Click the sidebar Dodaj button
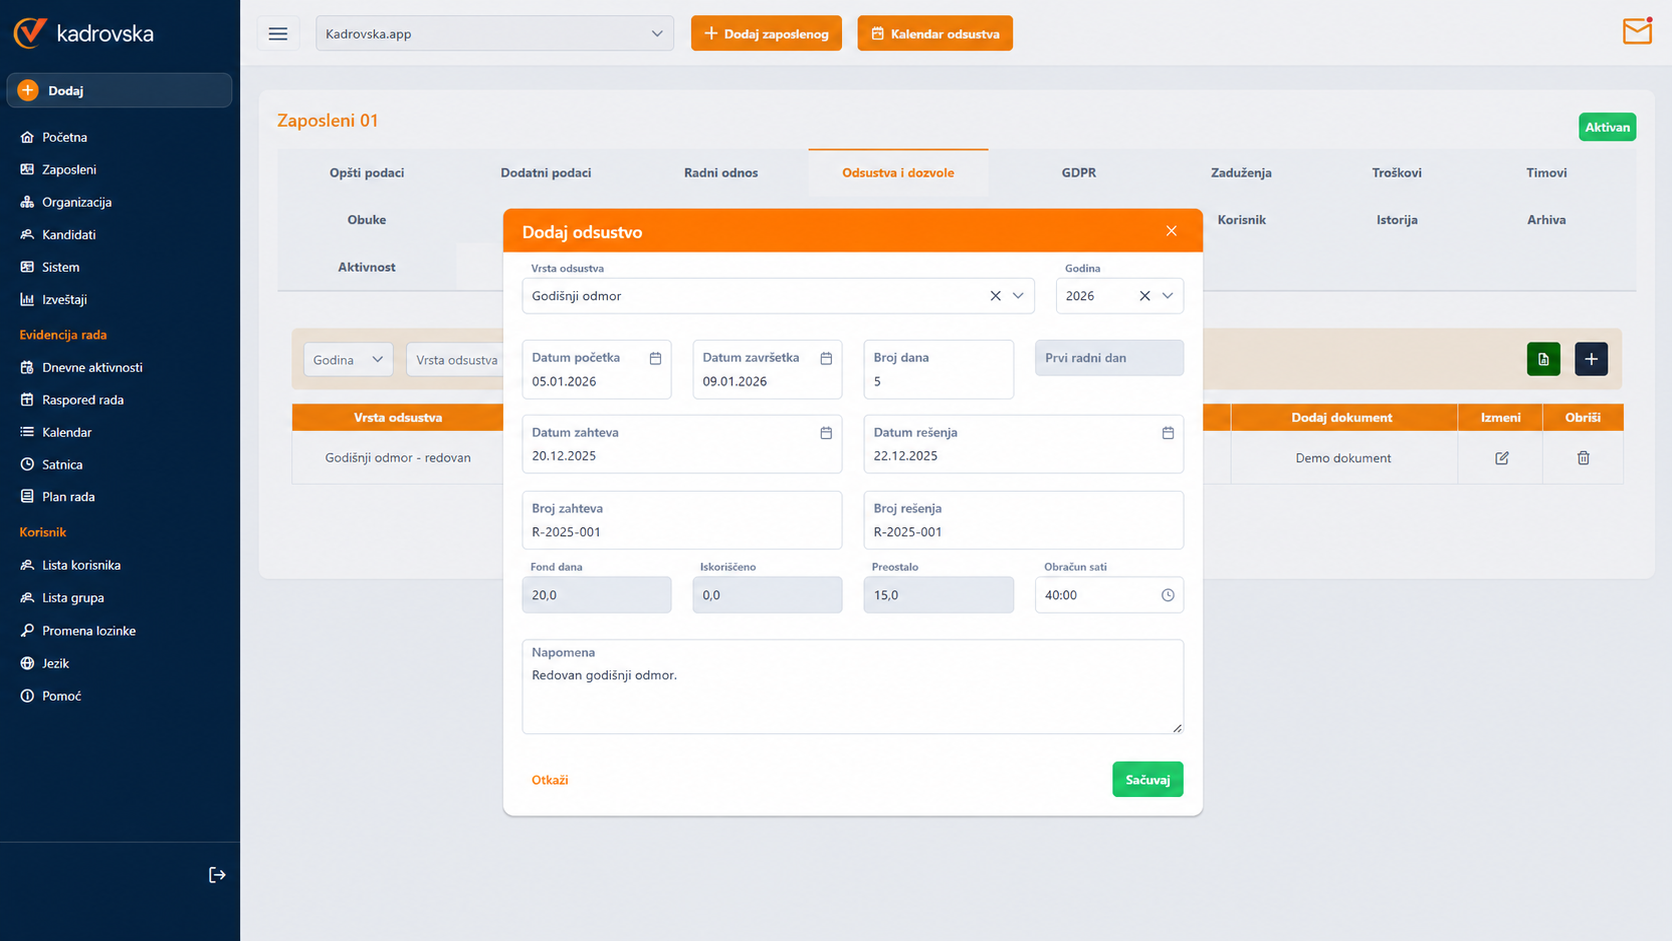This screenshot has width=1672, height=941. click(119, 91)
